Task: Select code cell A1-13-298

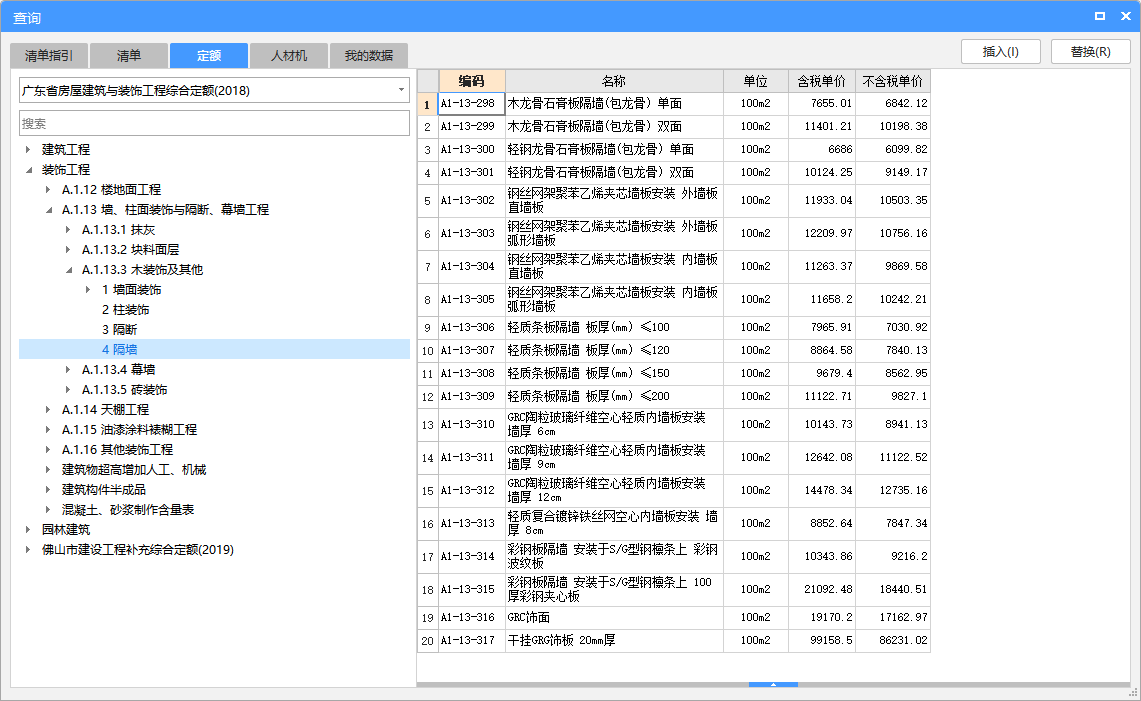Action: pyautogui.click(x=472, y=103)
